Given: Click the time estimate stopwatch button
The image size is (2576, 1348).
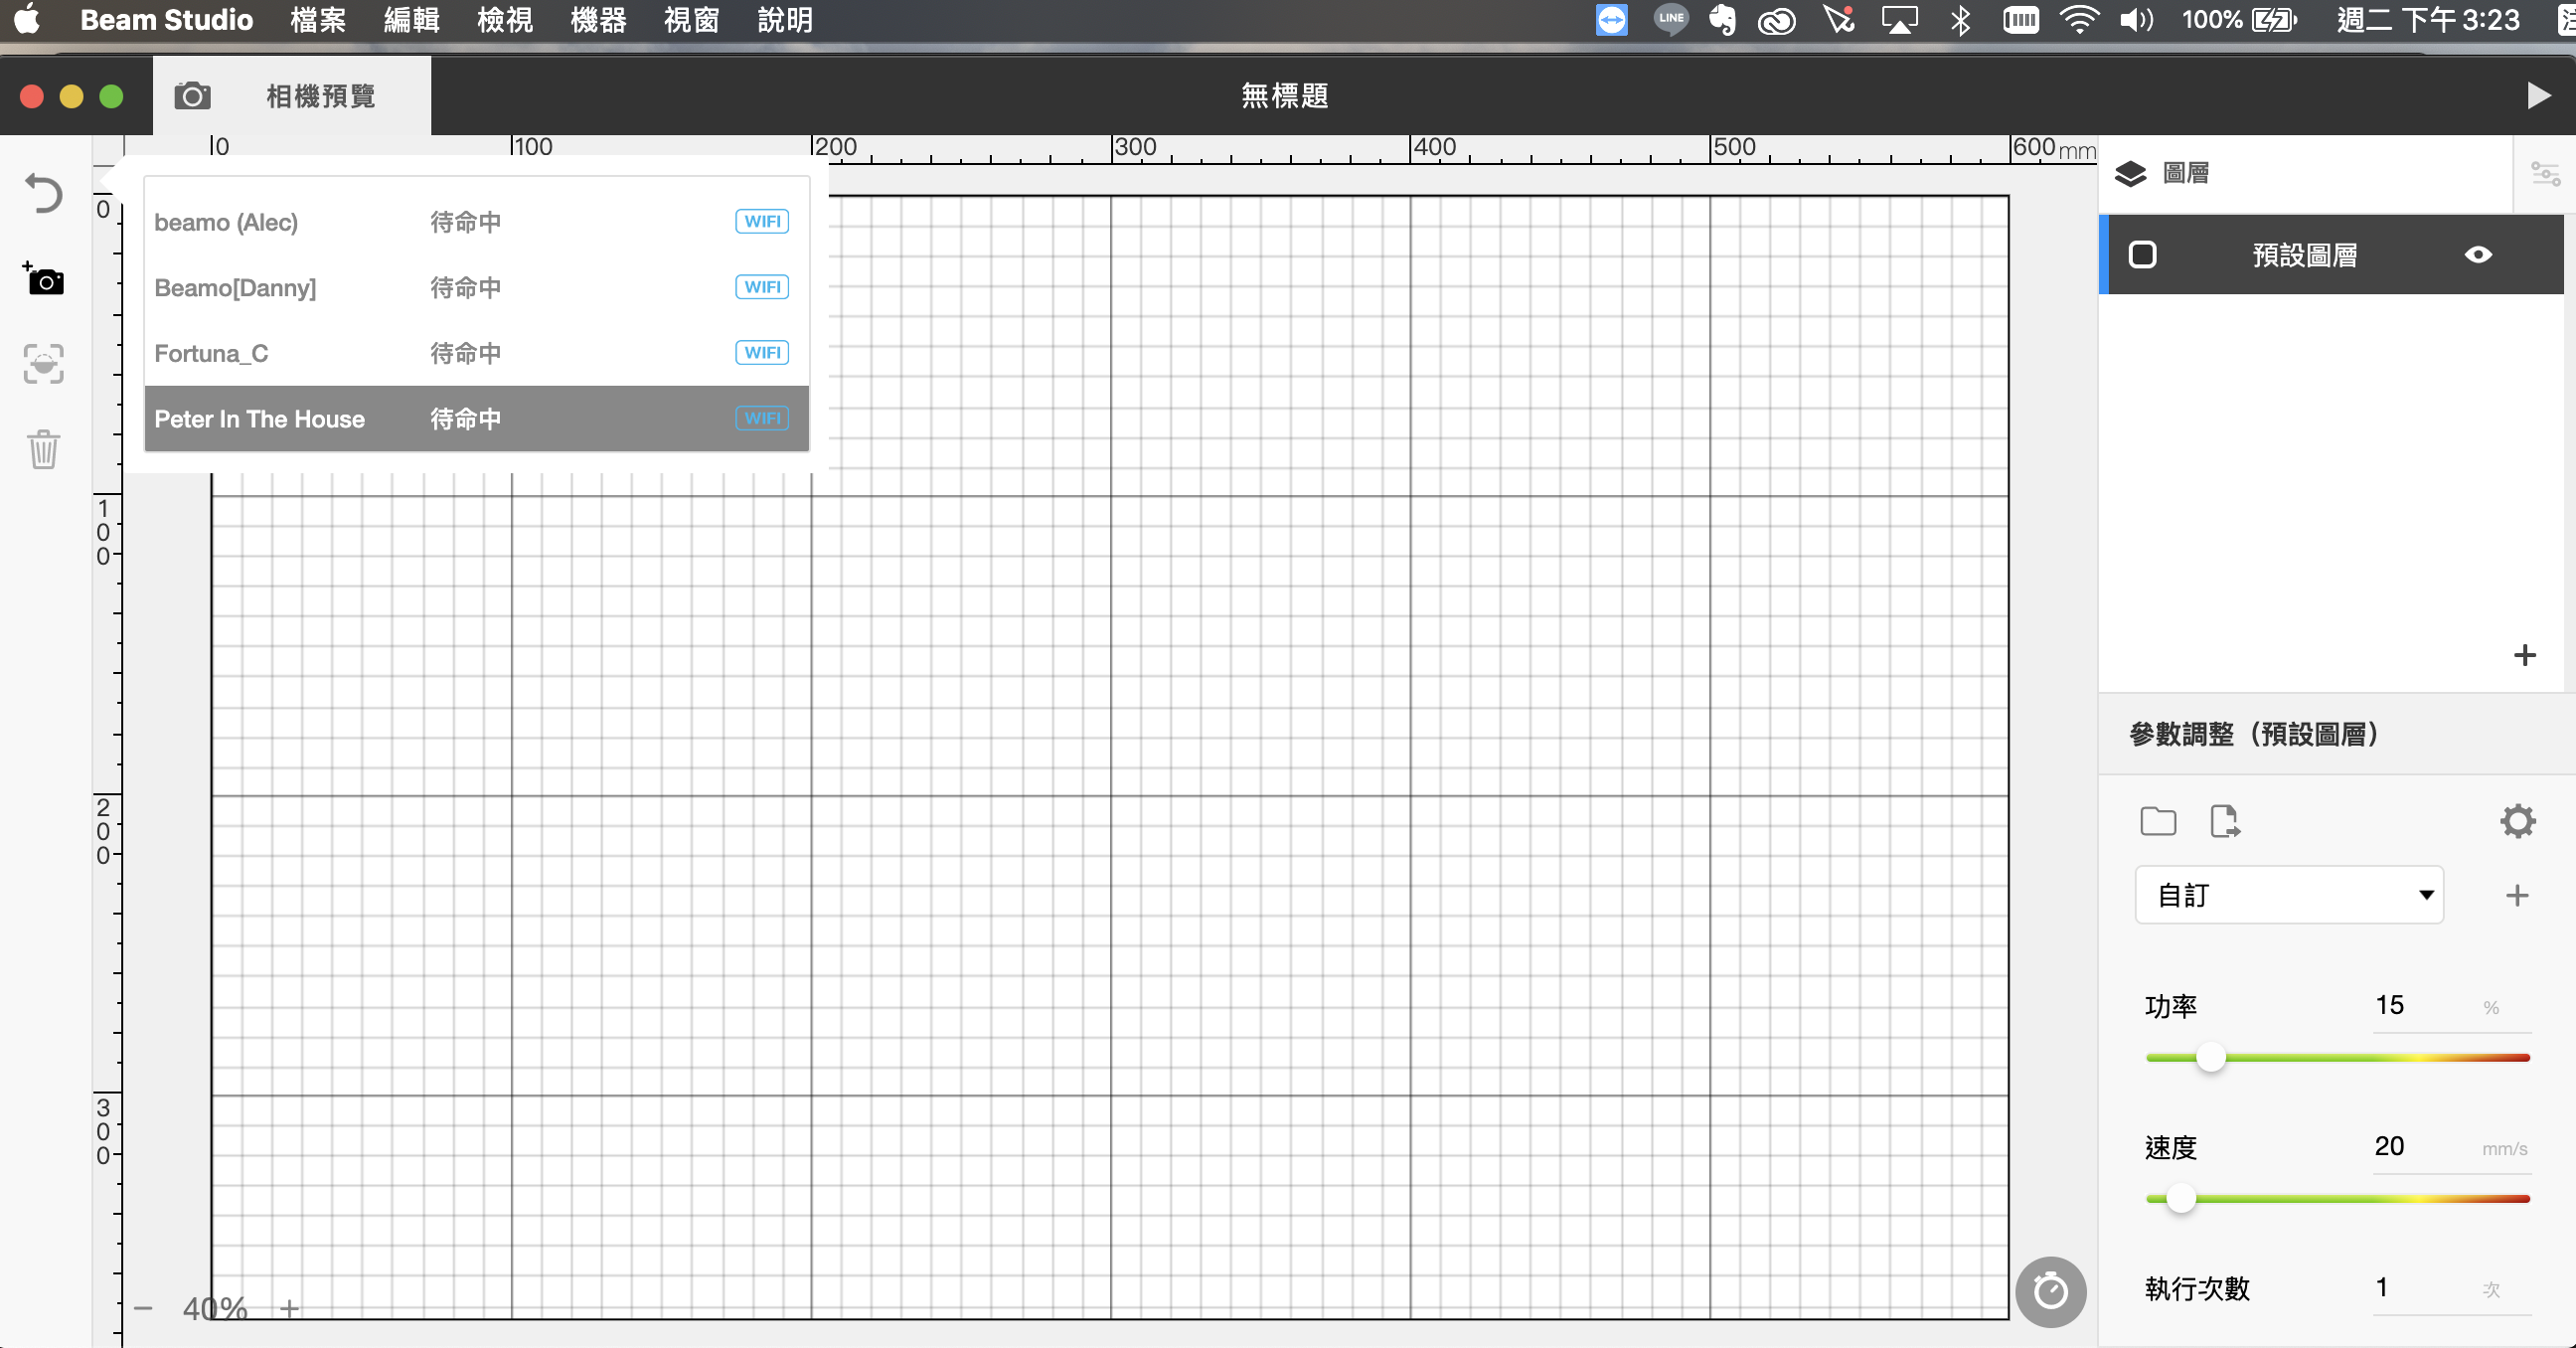Looking at the screenshot, I should click(2050, 1291).
